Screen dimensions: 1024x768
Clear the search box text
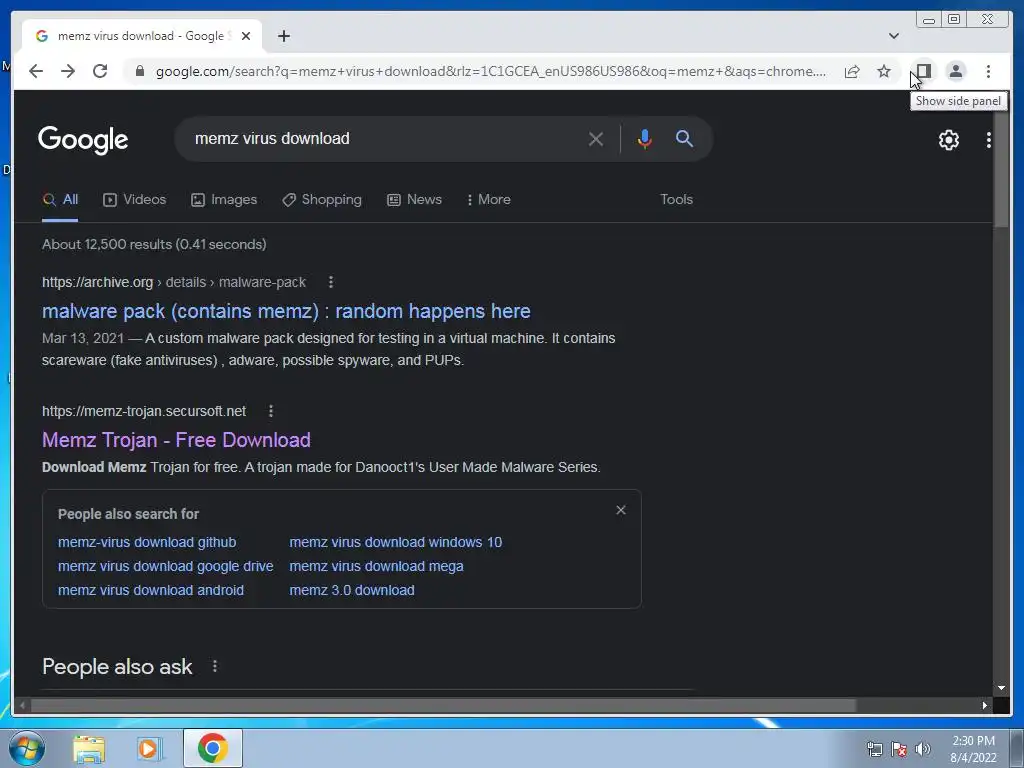click(x=596, y=138)
